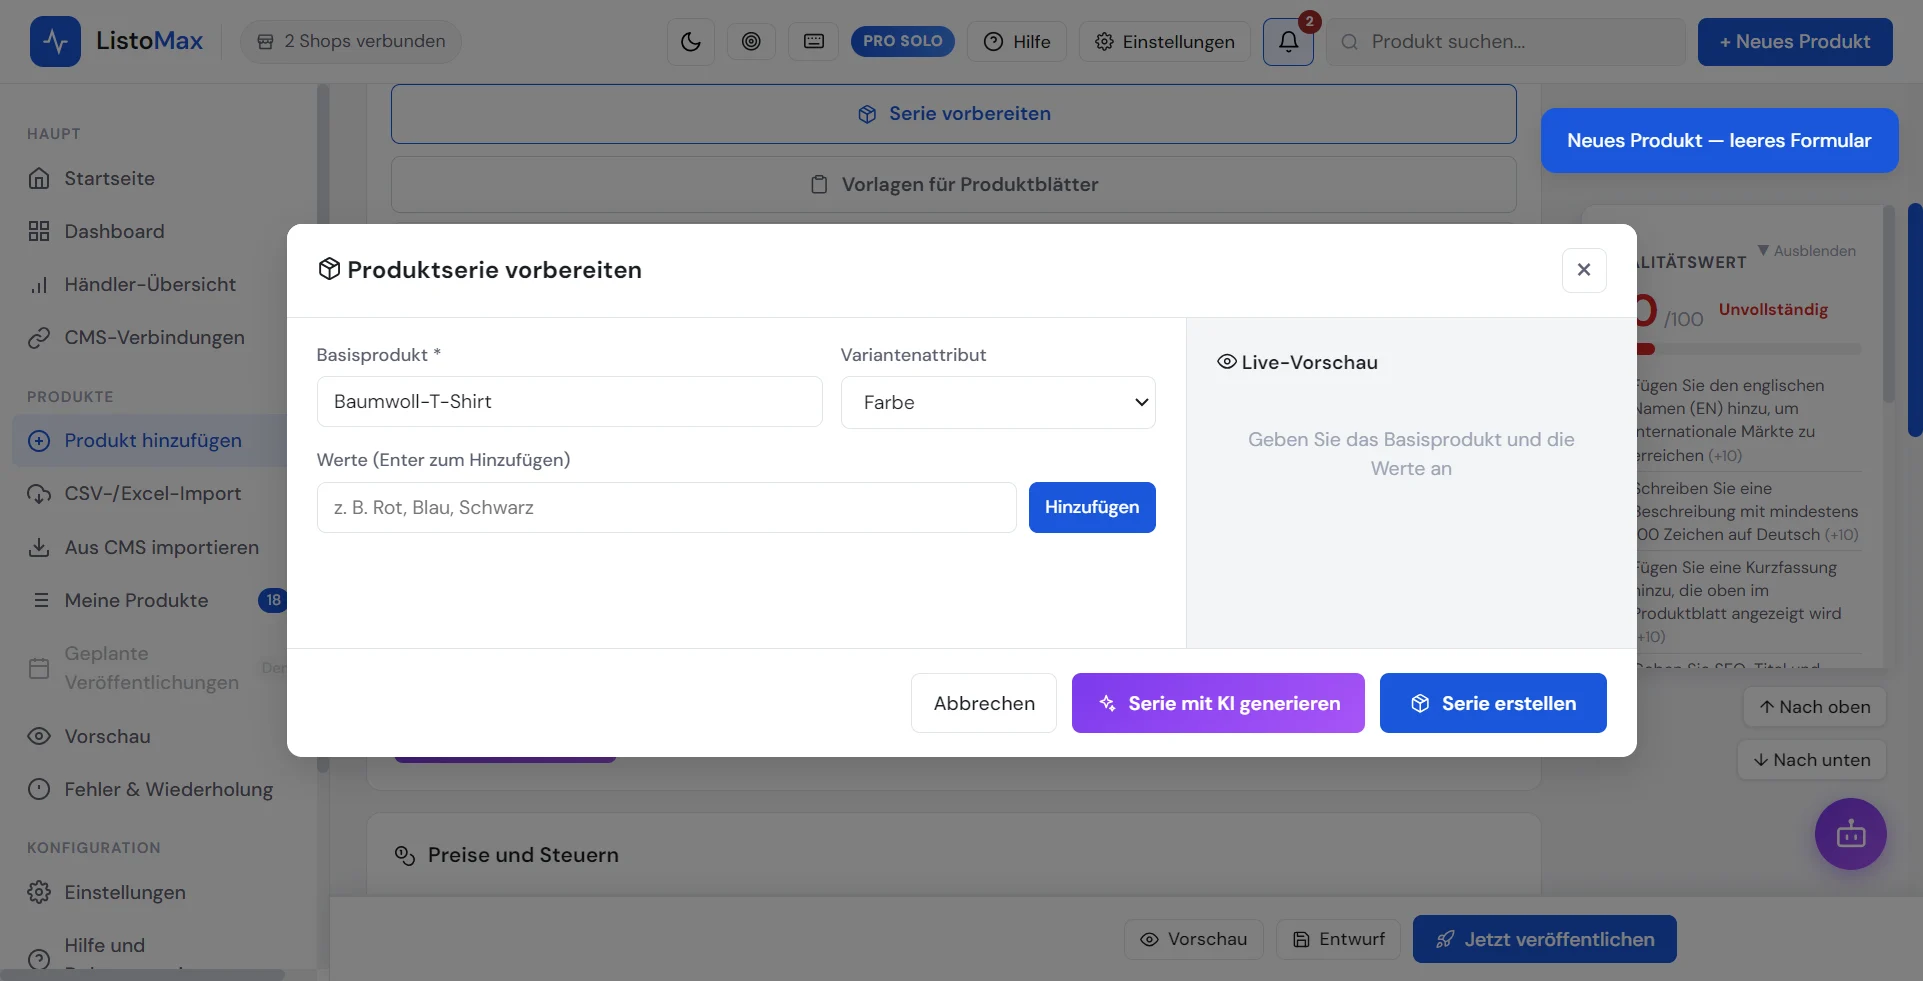Open Vorlagen für Produktblätter

point(953,184)
